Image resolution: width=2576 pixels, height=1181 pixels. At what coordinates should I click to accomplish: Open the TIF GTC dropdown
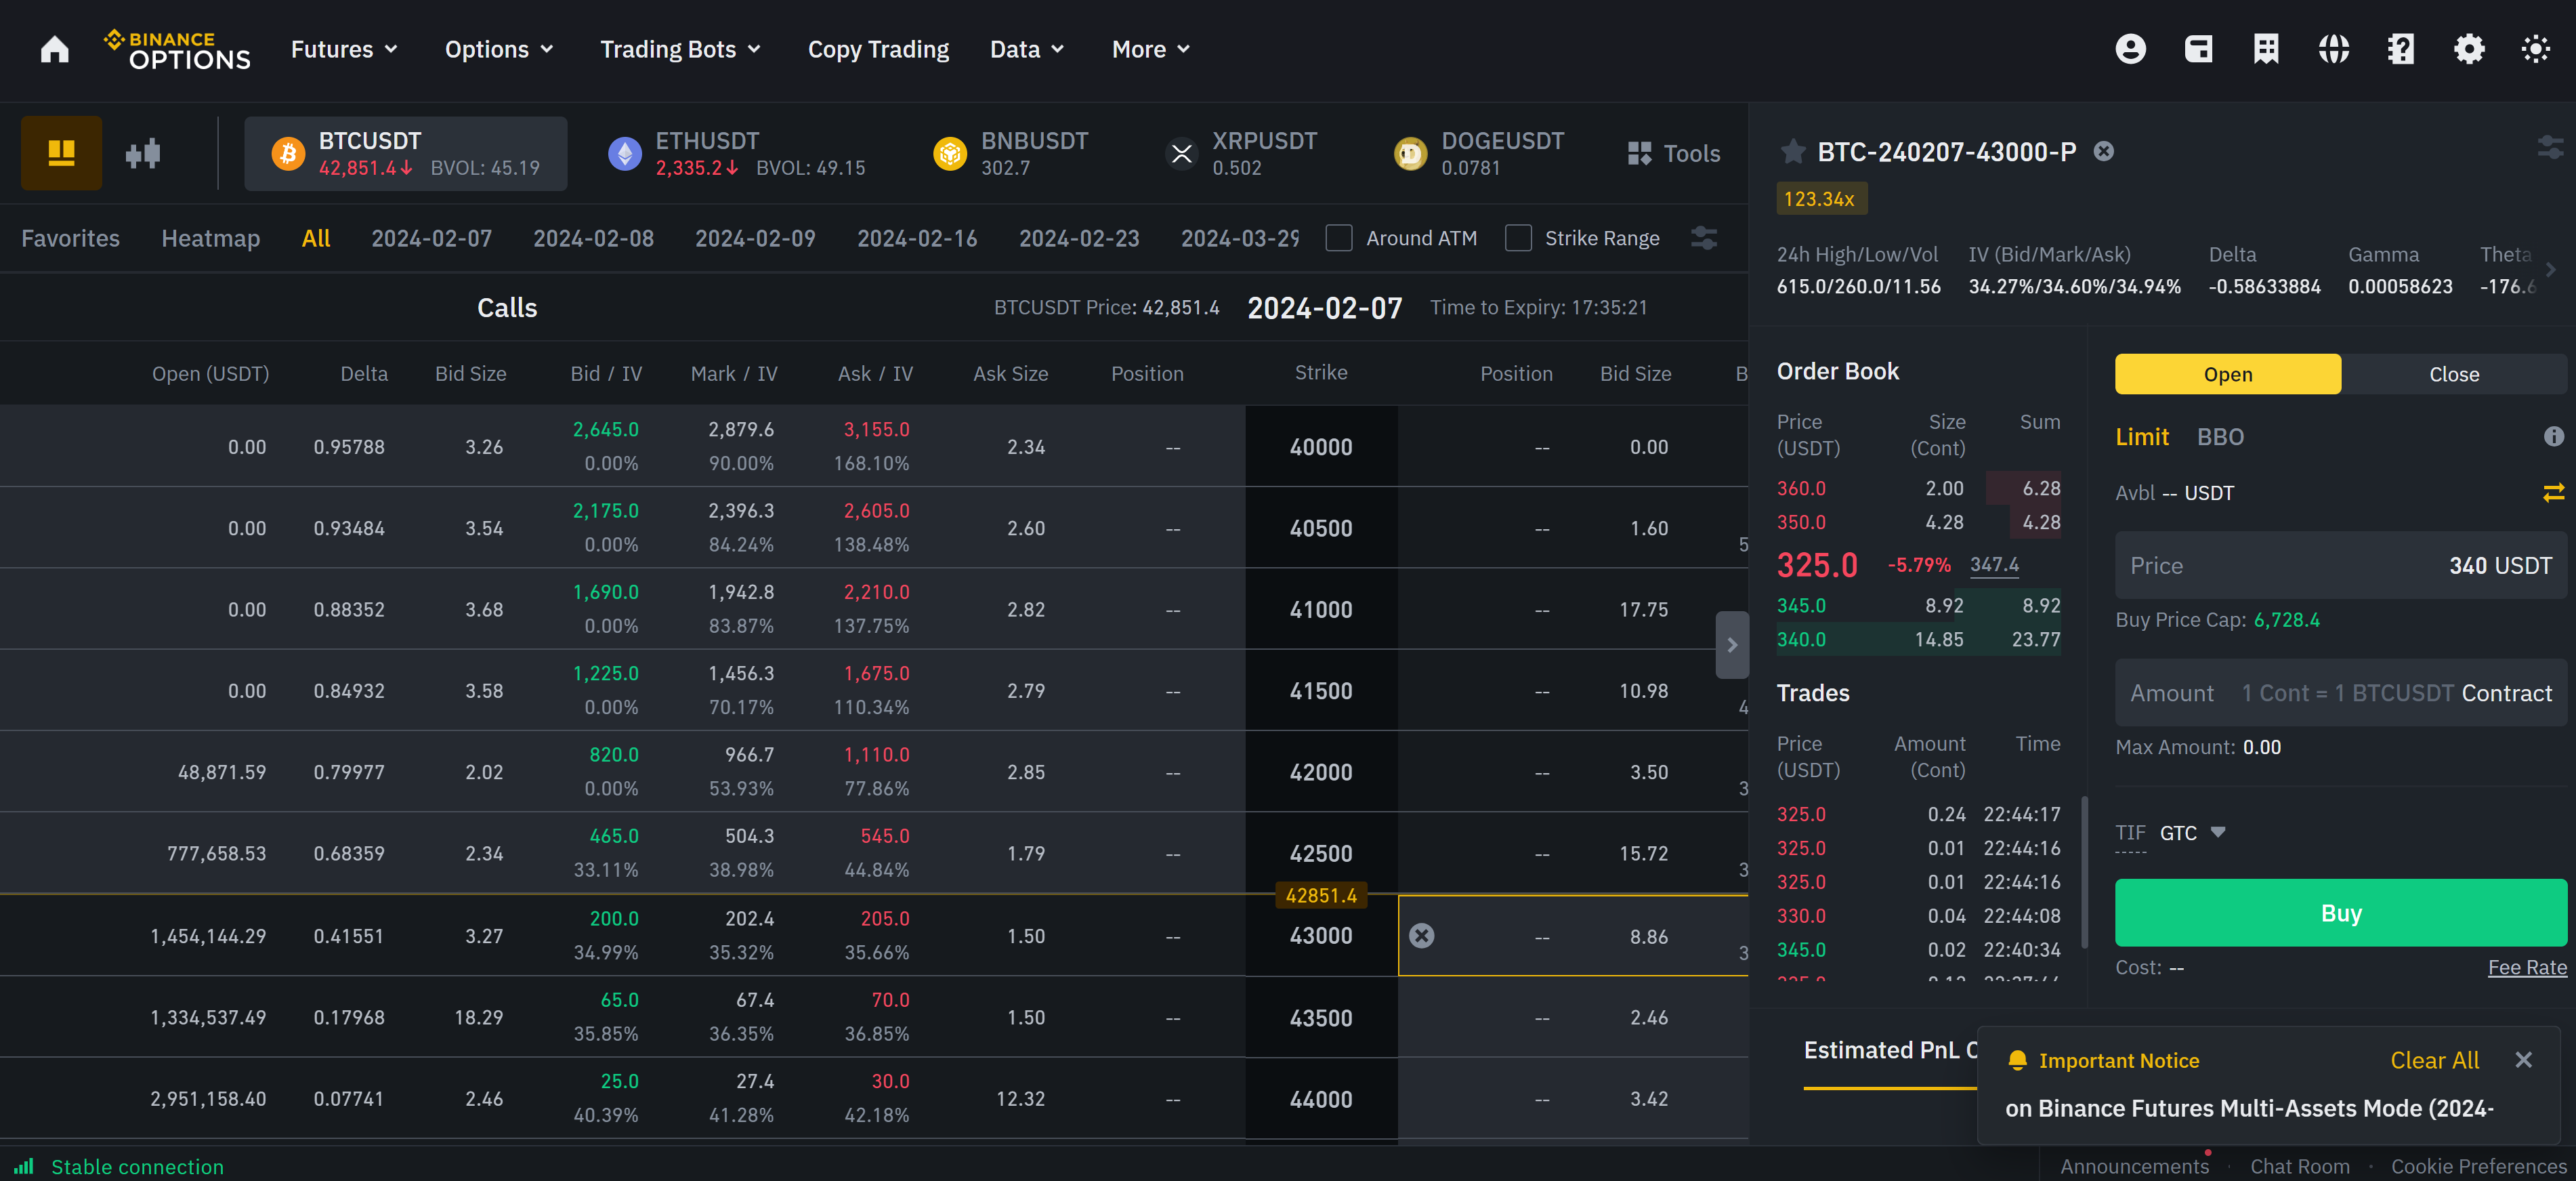point(2191,833)
